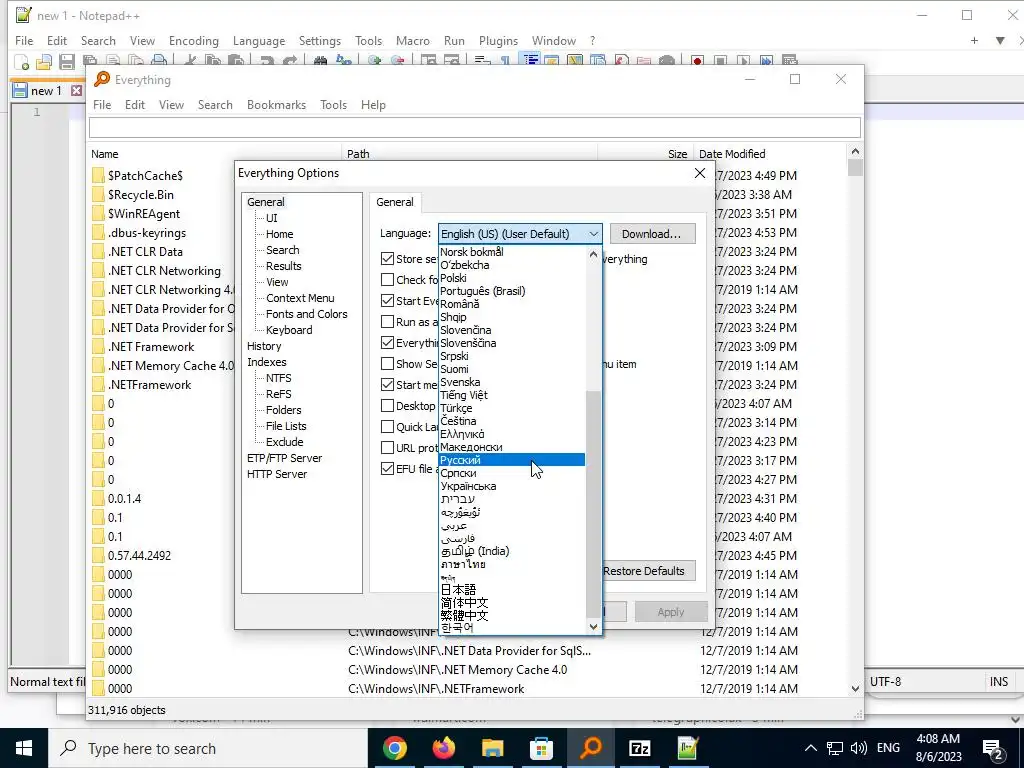Click the volume icon in the system tray

point(859,748)
